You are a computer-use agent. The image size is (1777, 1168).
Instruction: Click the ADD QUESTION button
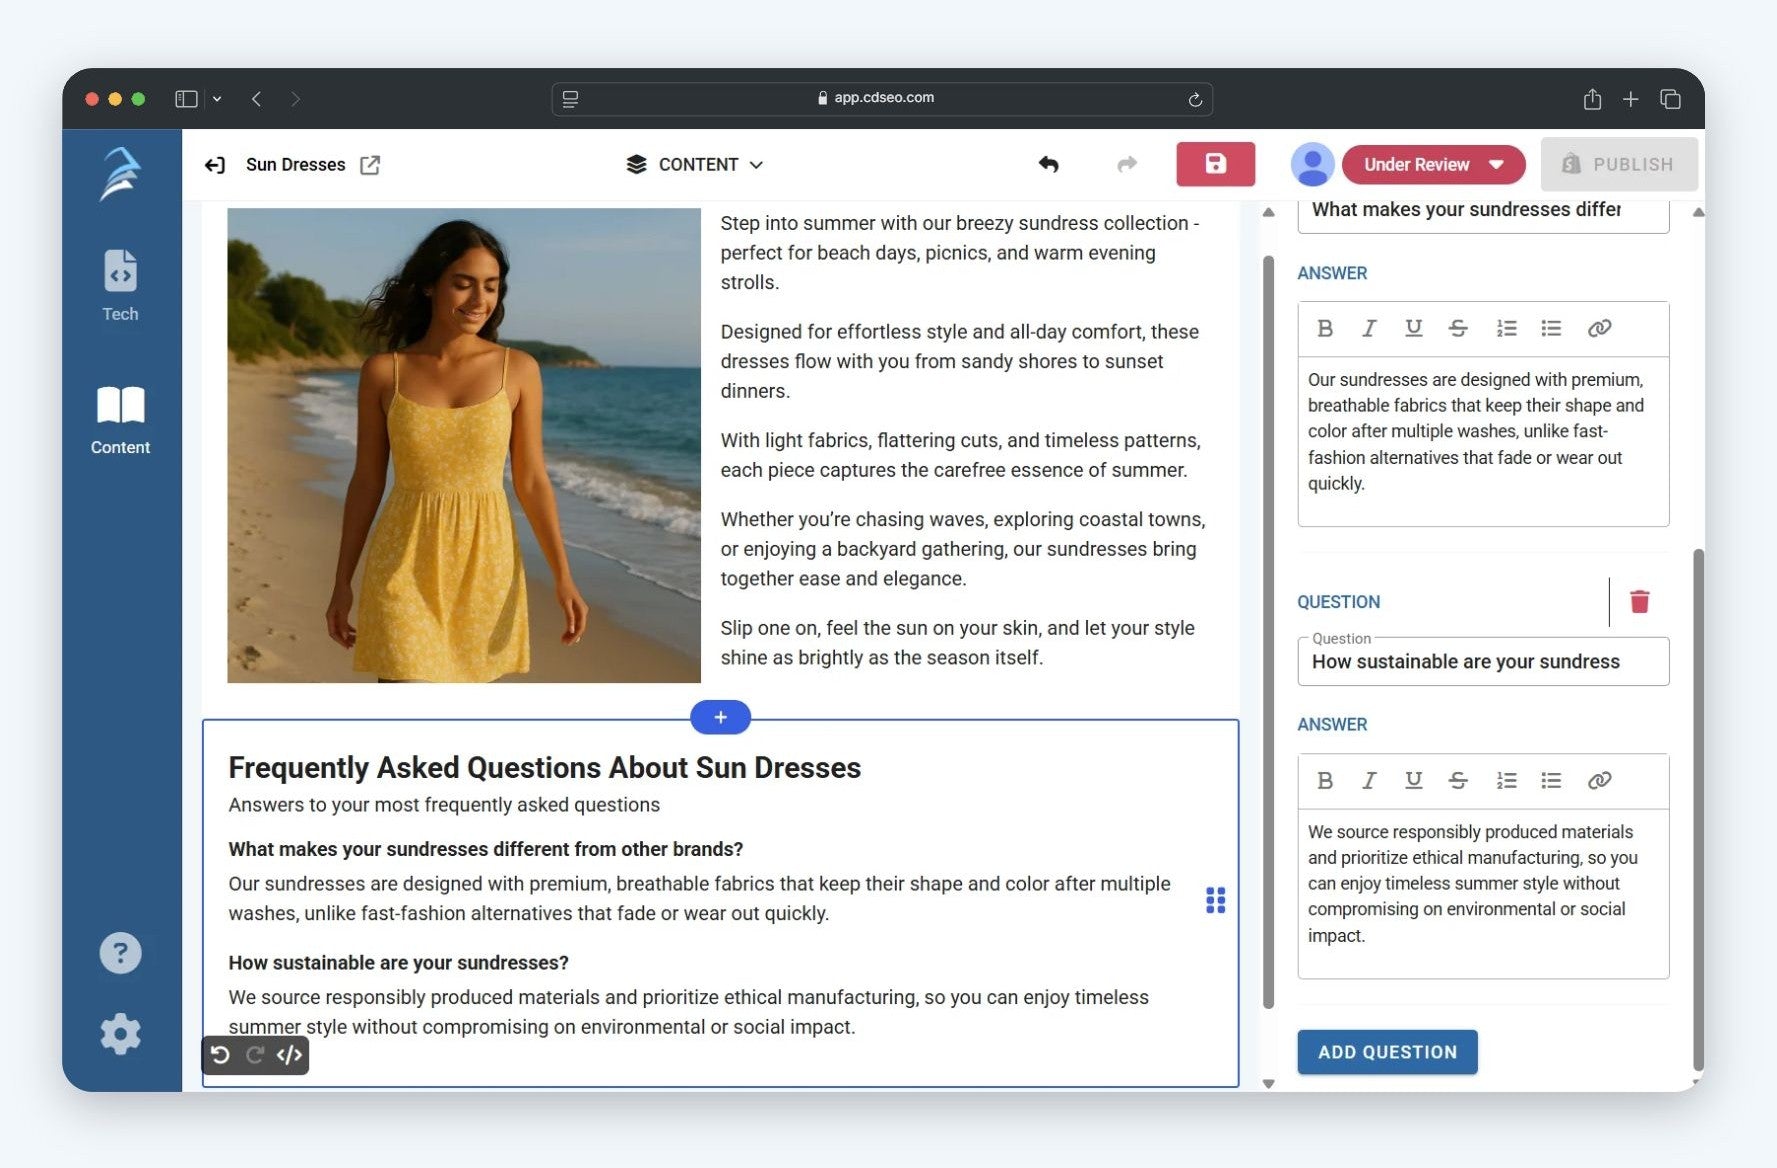coord(1387,1052)
